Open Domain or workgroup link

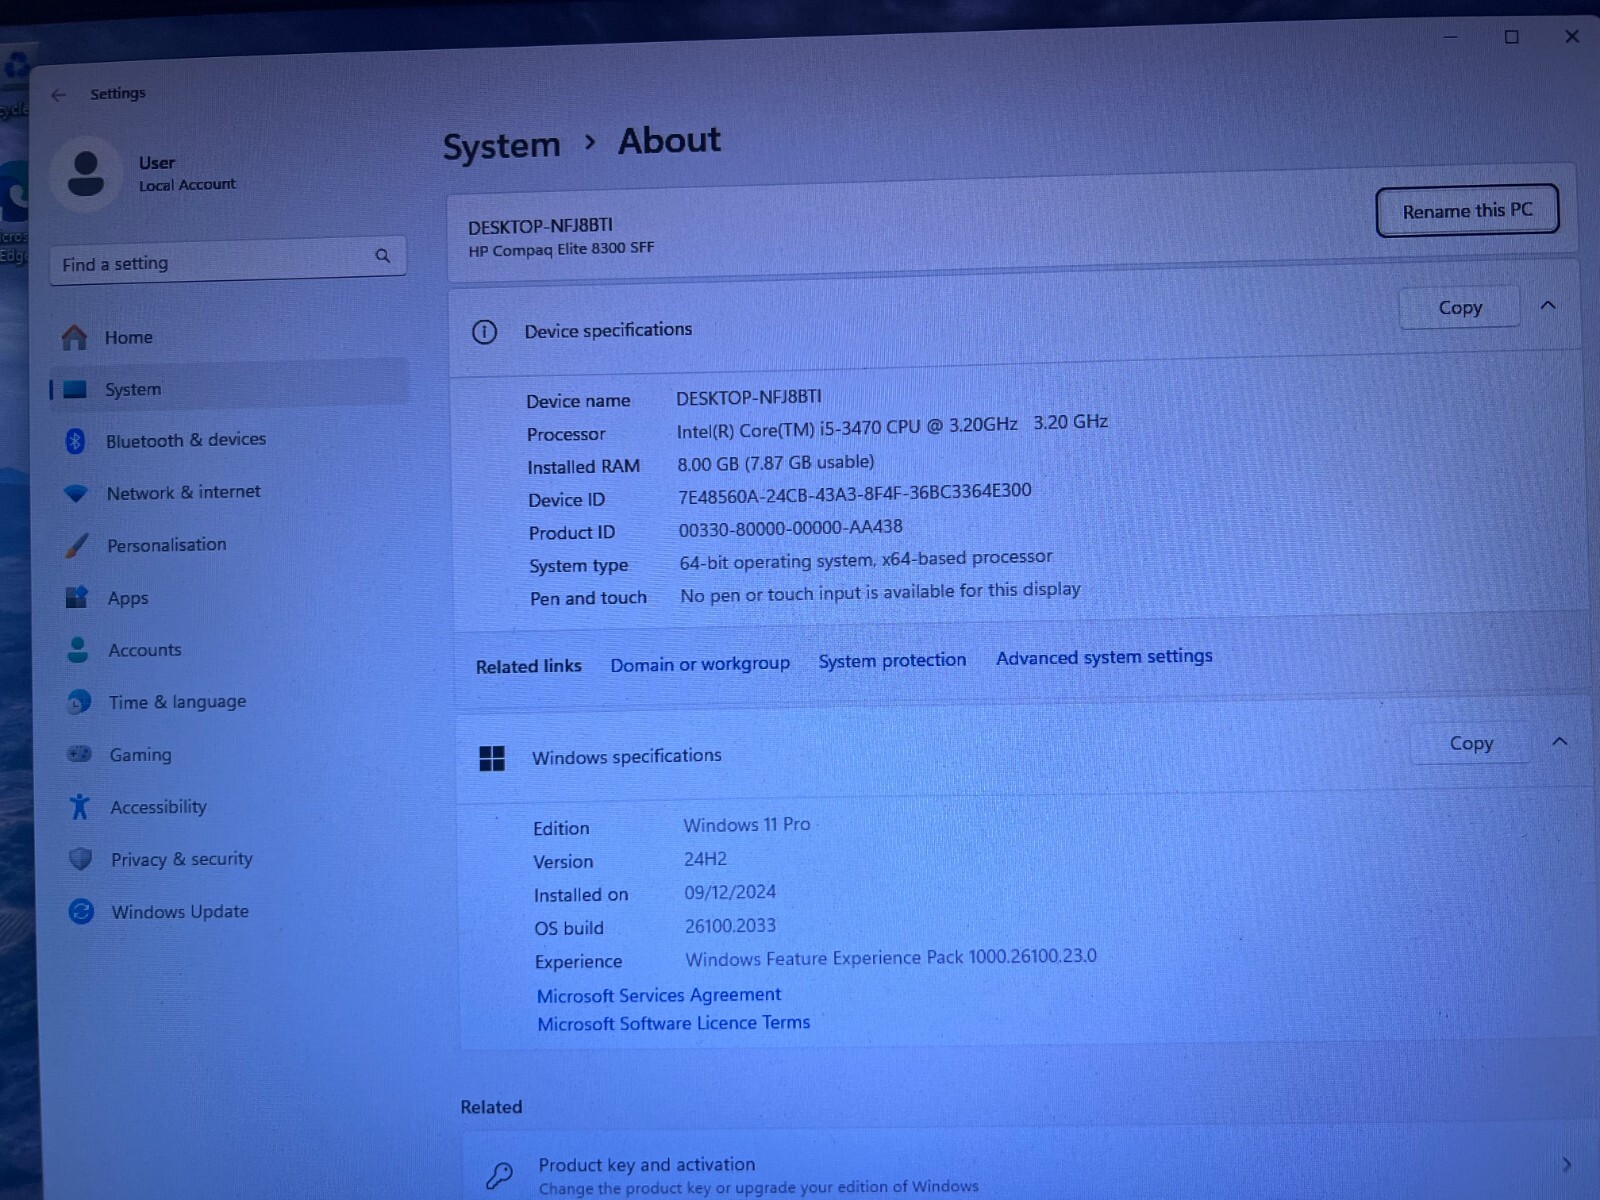(x=700, y=664)
